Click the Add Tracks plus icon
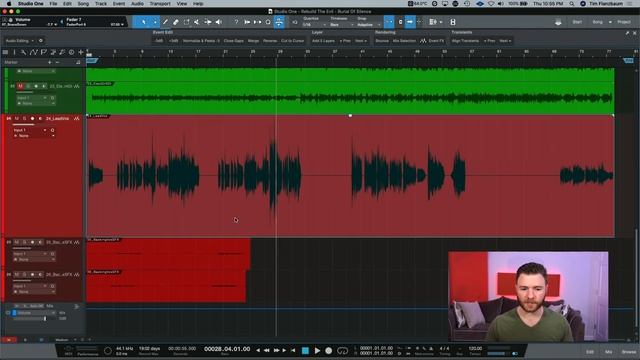The width and height of the screenshot is (640, 360). click(x=81, y=52)
